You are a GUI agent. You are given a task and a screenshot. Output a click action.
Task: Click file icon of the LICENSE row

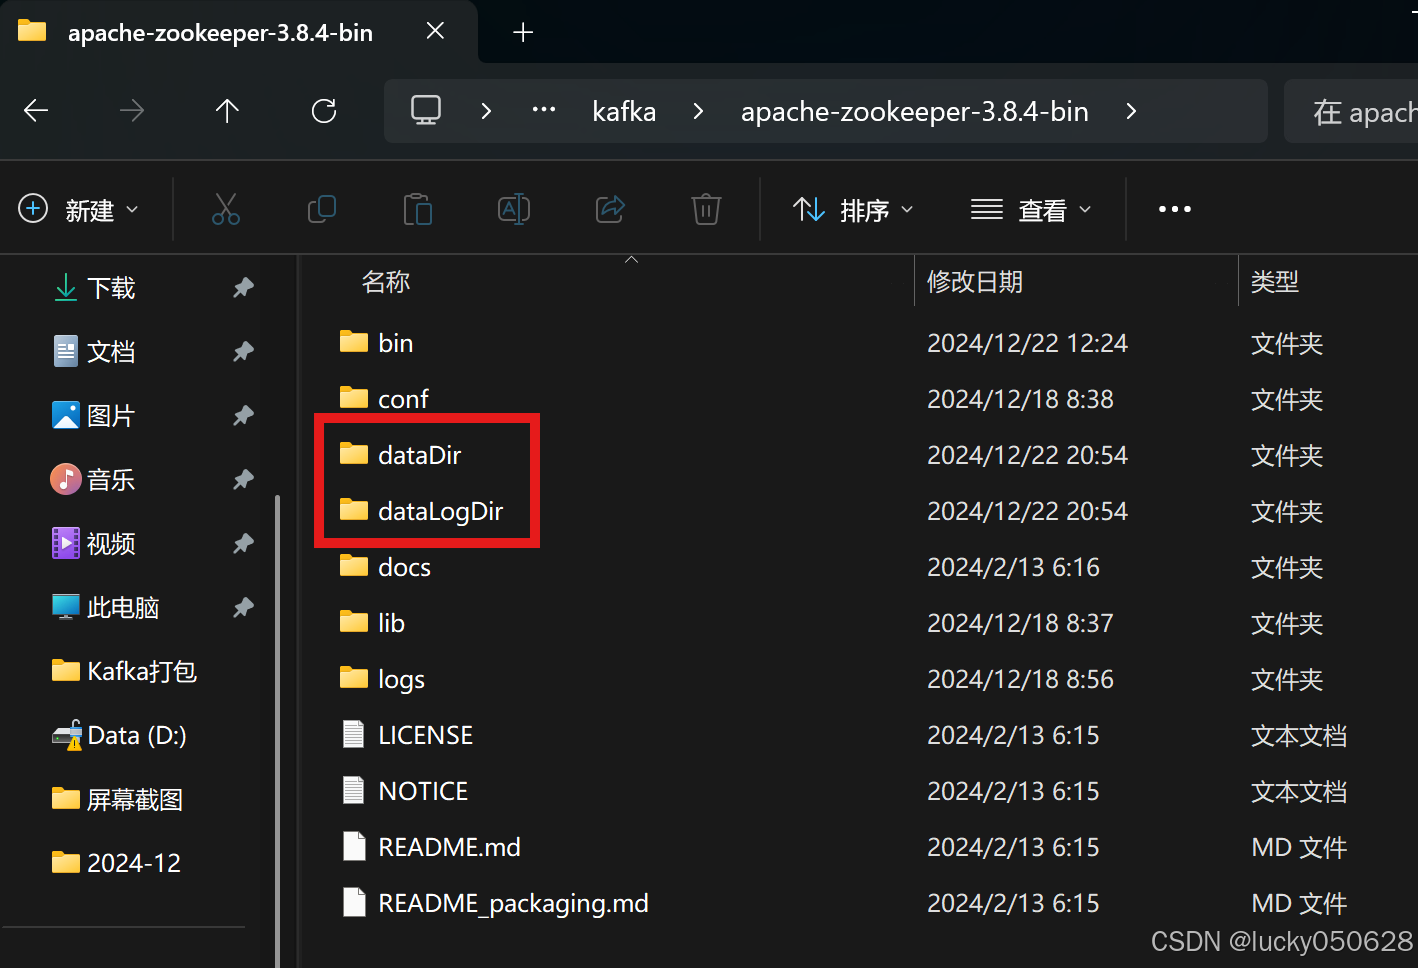tap(354, 734)
